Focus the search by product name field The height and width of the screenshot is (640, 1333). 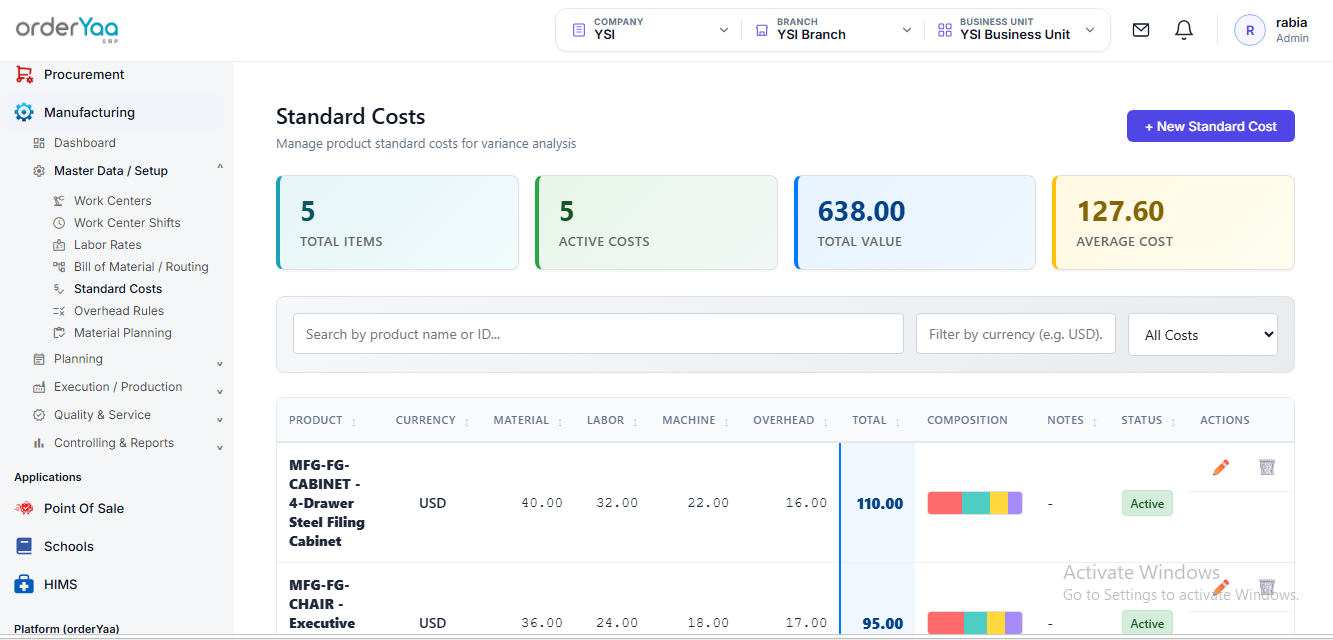point(598,334)
